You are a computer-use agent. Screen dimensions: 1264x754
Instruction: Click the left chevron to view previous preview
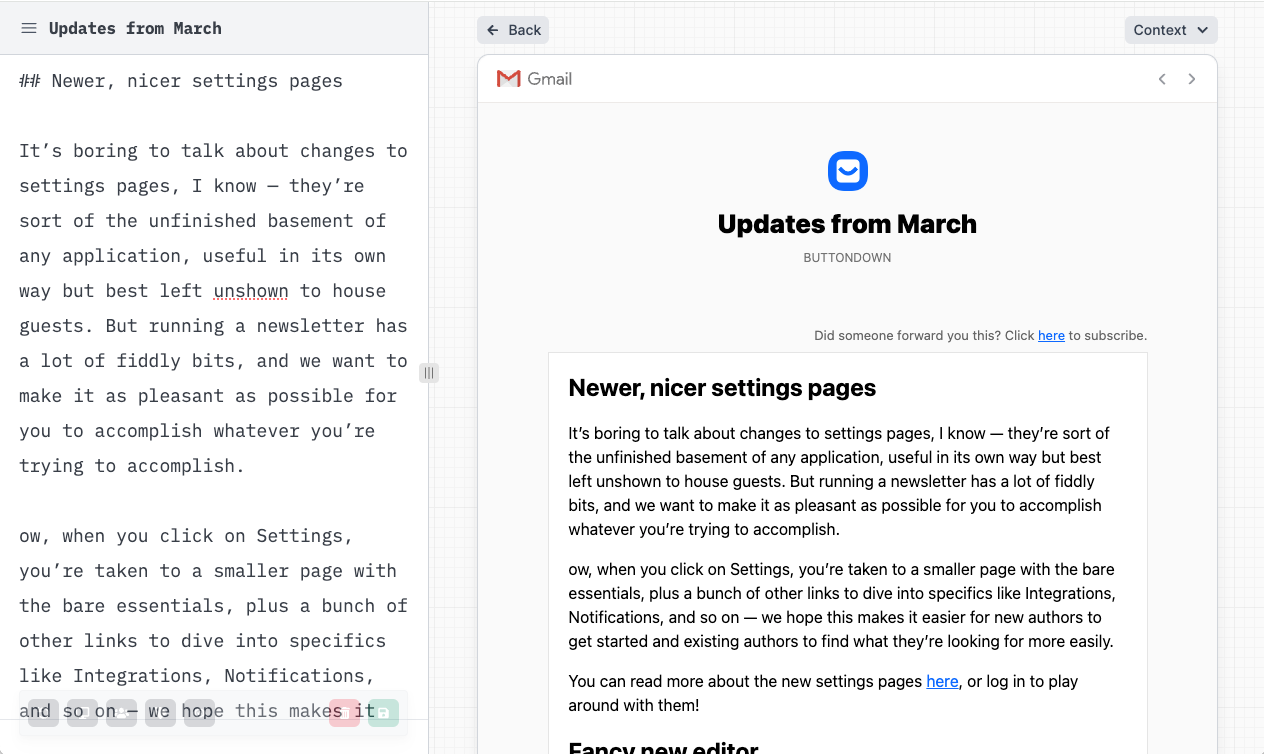pyautogui.click(x=1162, y=78)
